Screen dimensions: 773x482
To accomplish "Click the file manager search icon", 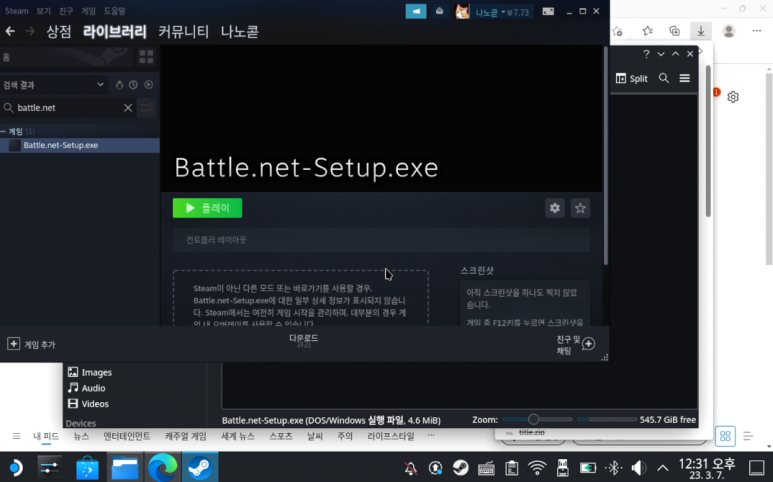I will coord(664,78).
